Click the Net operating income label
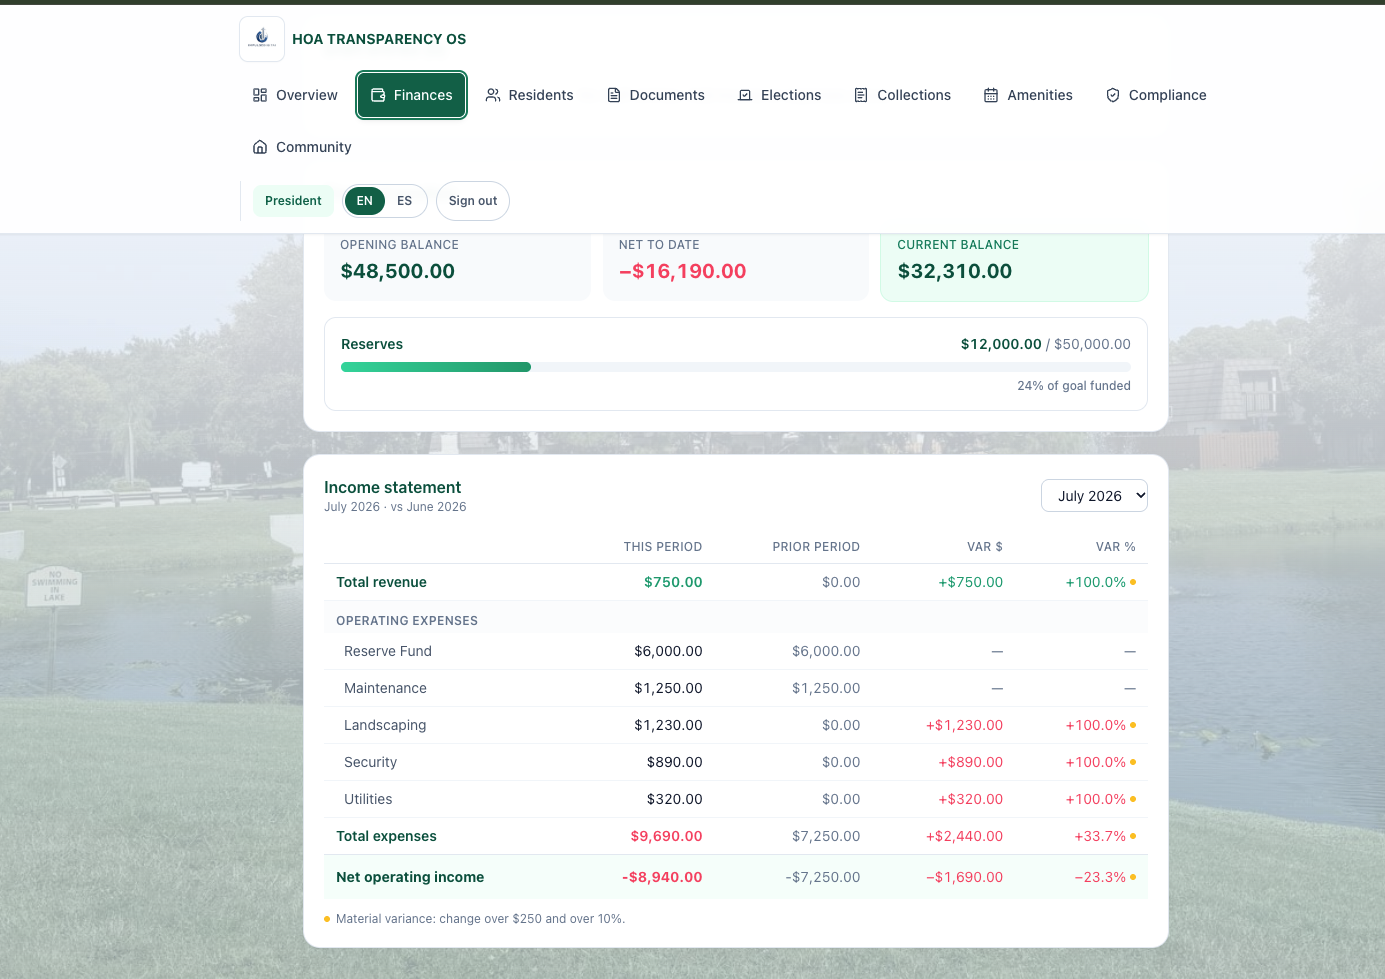 coord(410,877)
